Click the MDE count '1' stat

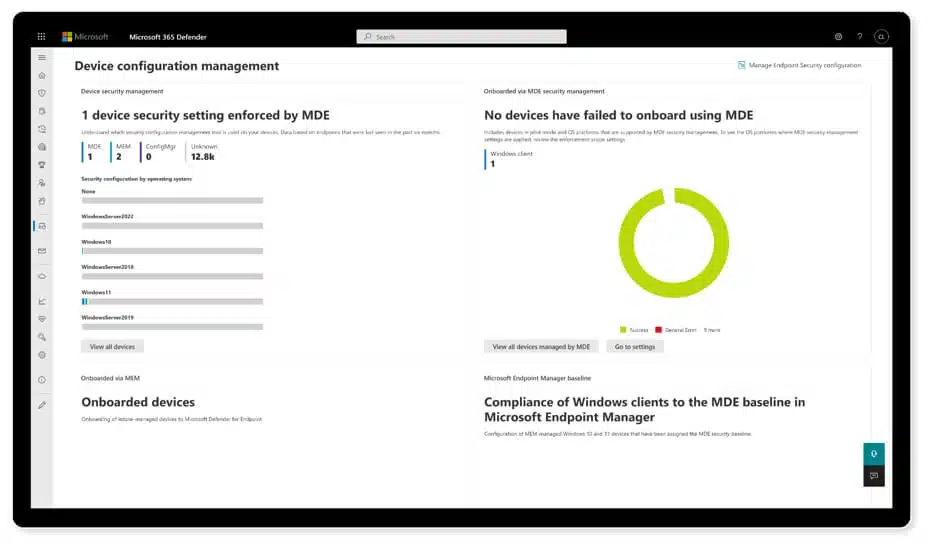click(94, 152)
